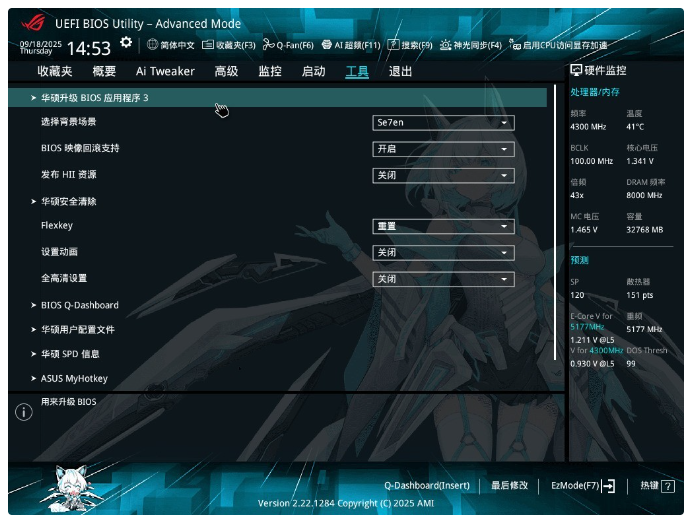Click the 4300 MHz frequency value
The image size is (693, 523).
tap(588, 127)
